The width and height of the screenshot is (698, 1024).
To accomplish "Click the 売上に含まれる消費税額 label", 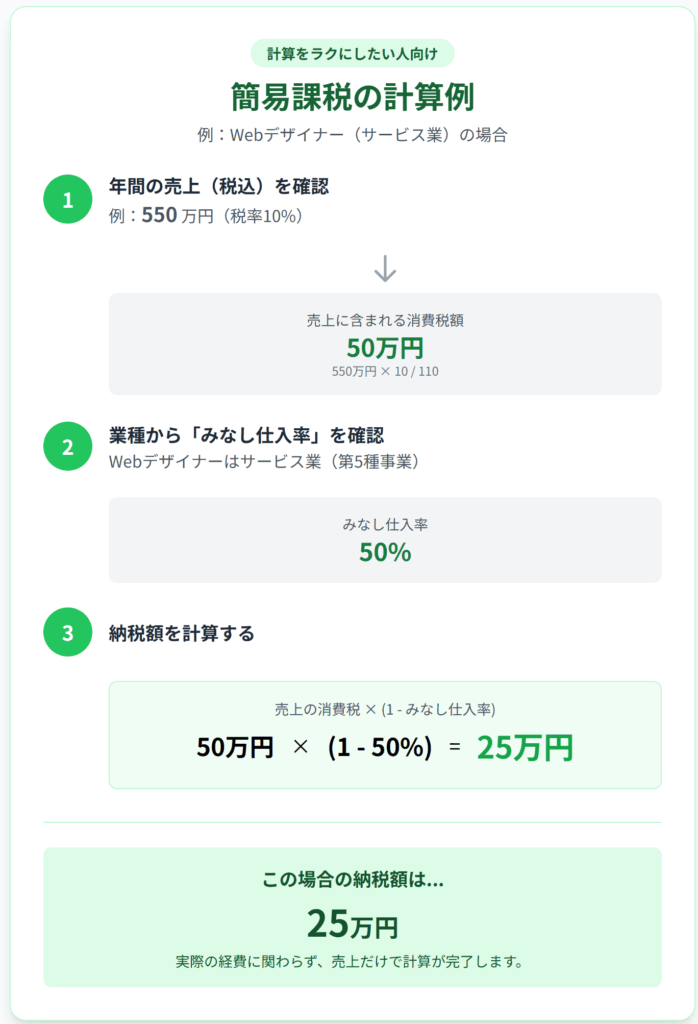I will coord(385,321).
